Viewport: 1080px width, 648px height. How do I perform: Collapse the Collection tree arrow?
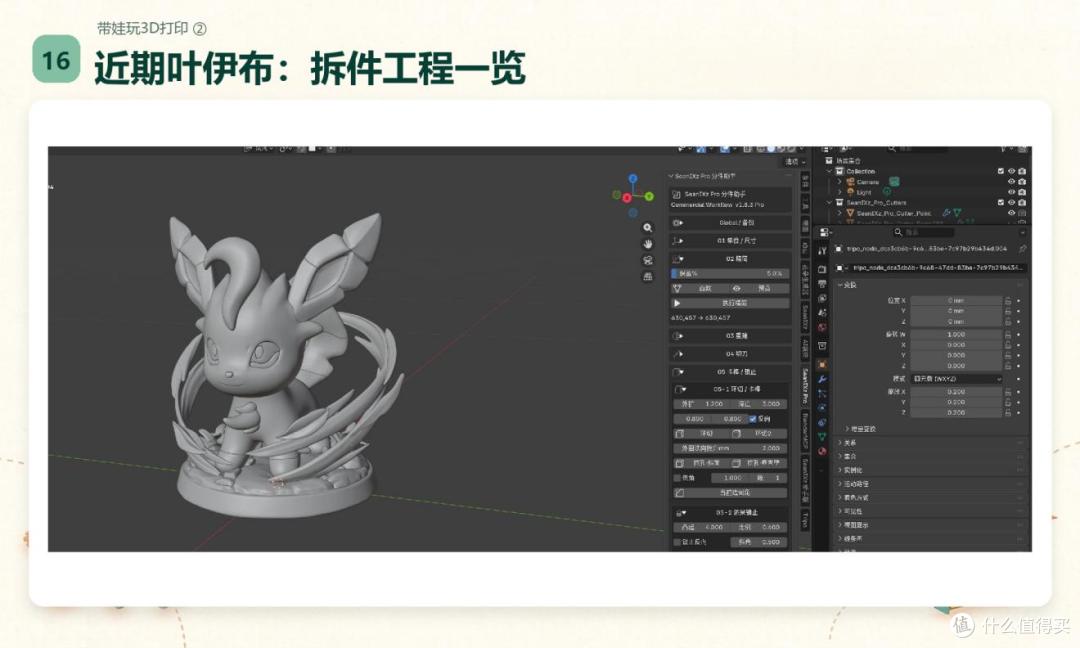pos(829,171)
